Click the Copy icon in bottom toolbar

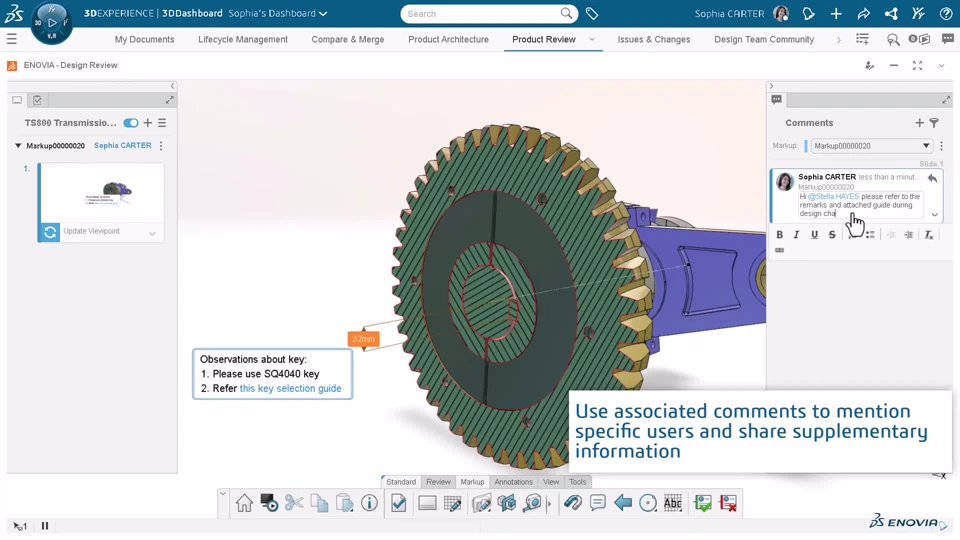(319, 503)
